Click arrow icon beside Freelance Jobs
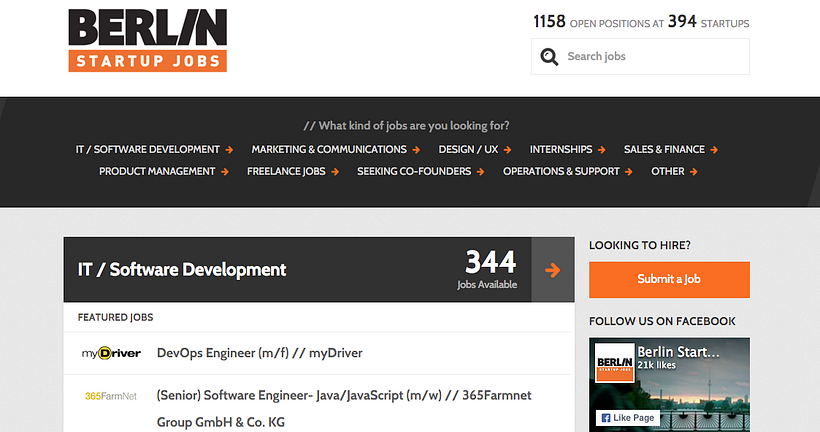 [x=335, y=172]
